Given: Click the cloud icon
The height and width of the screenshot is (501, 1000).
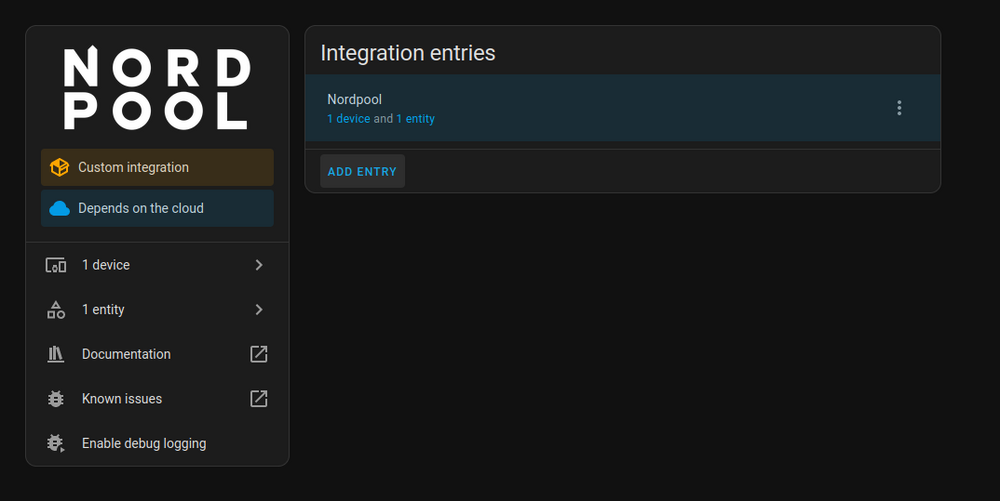Looking at the screenshot, I should [60, 209].
